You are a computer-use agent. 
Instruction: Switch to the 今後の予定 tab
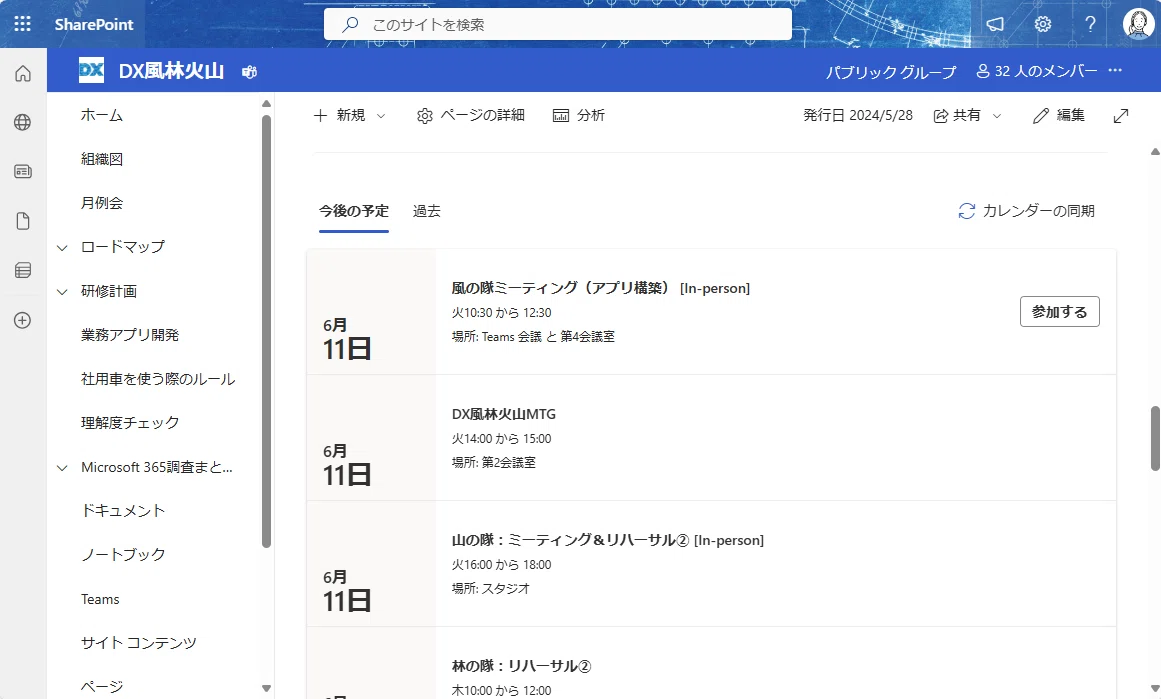(354, 211)
